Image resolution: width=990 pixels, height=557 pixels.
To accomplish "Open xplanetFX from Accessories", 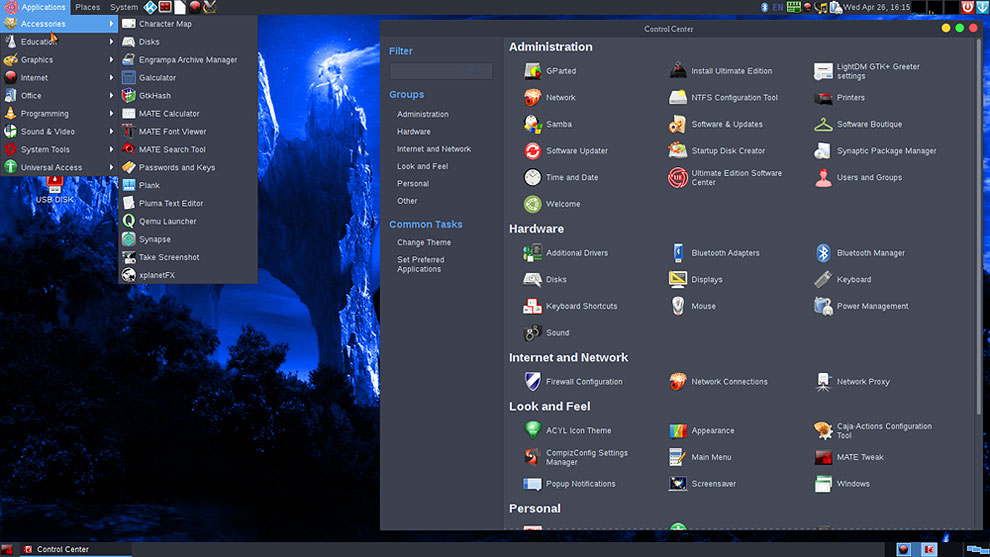I will [188, 275].
